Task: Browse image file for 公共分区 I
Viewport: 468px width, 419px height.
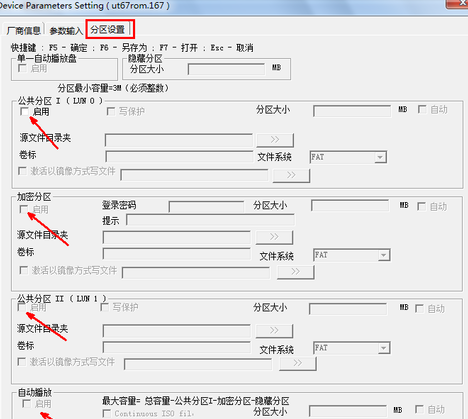Action: (x=291, y=175)
